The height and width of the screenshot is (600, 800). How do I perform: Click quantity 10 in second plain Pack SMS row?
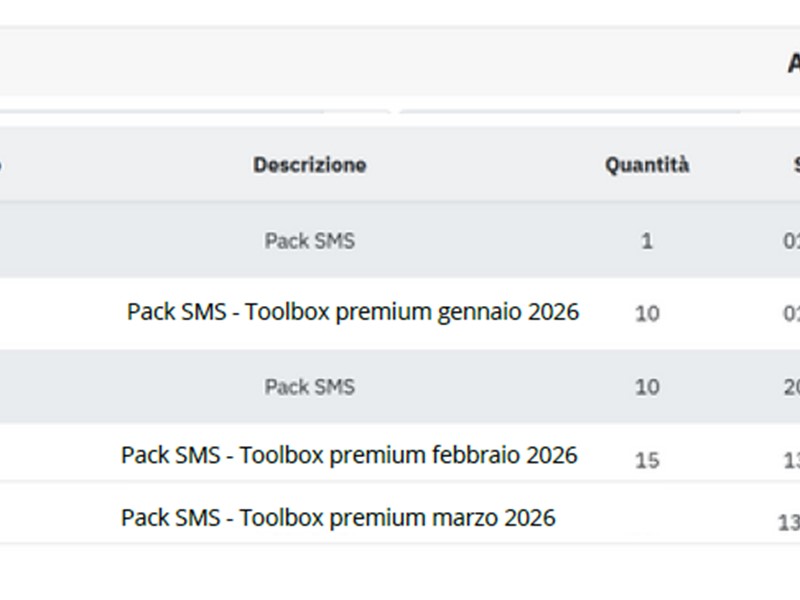pos(646,387)
